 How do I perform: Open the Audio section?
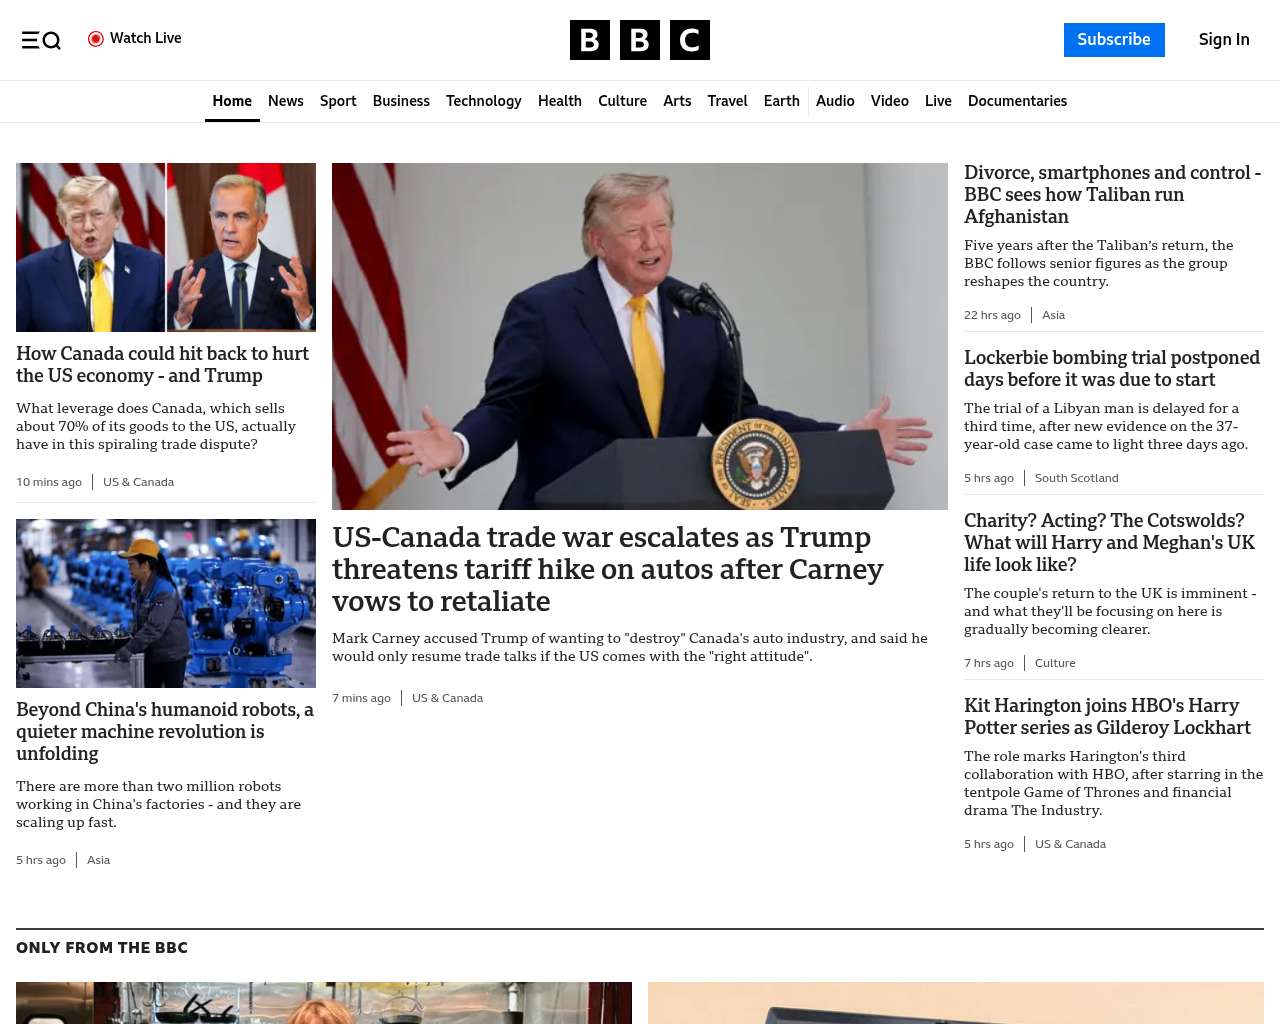[x=835, y=101]
